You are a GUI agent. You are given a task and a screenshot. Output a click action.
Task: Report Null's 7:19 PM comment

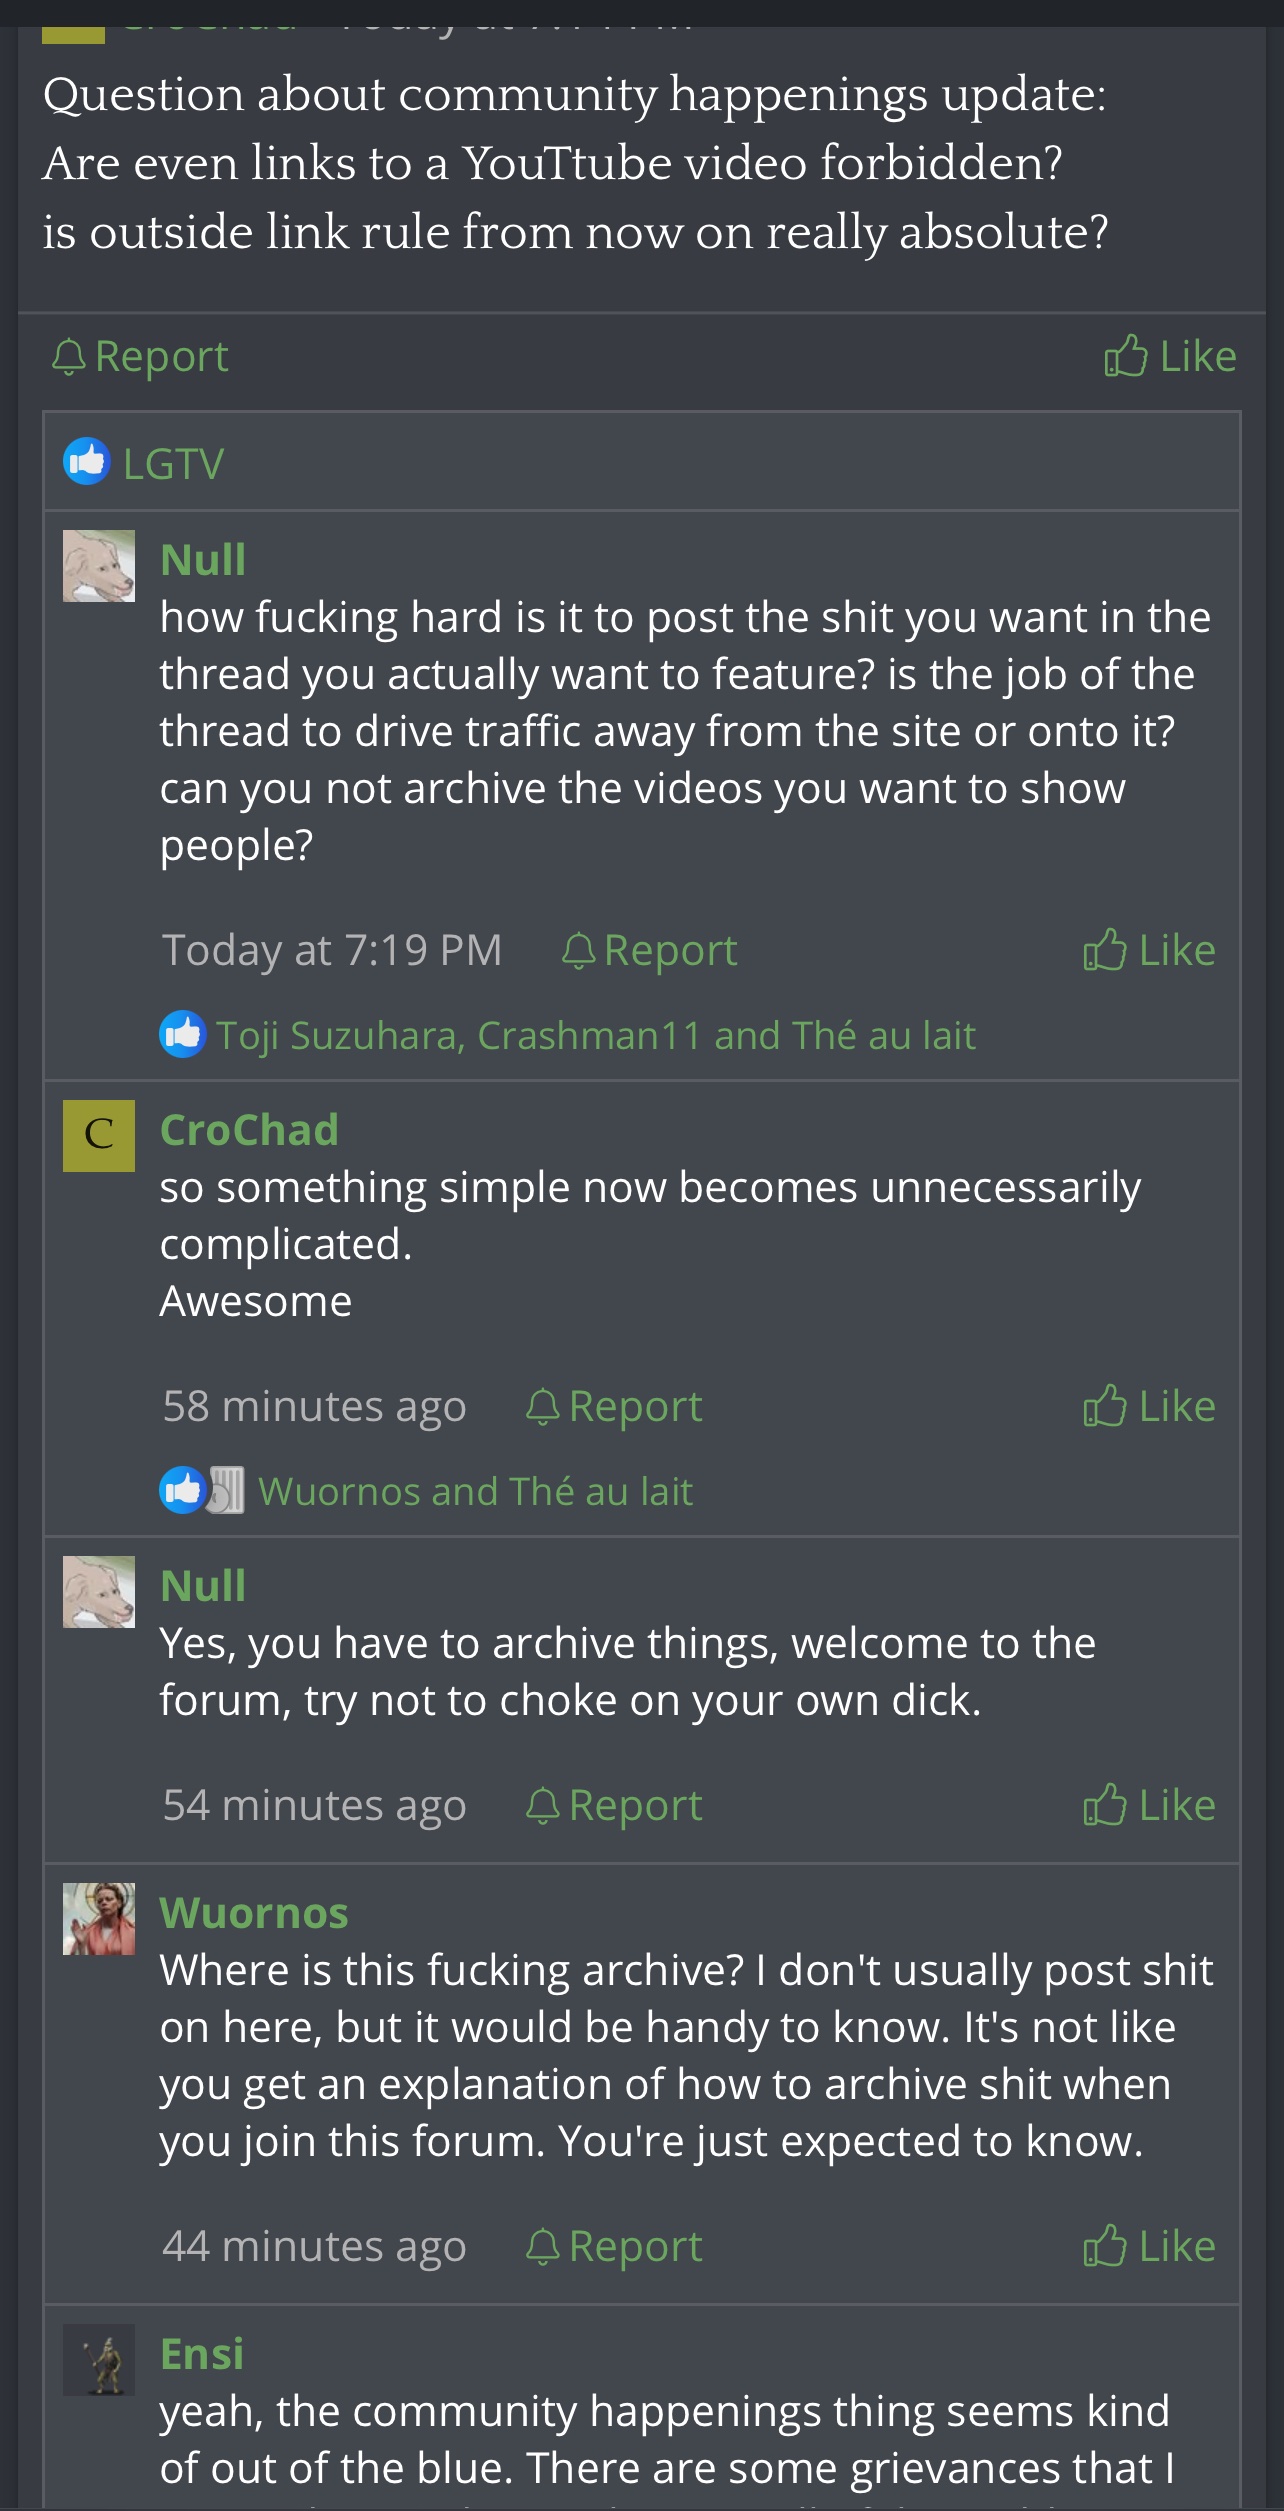(649, 950)
